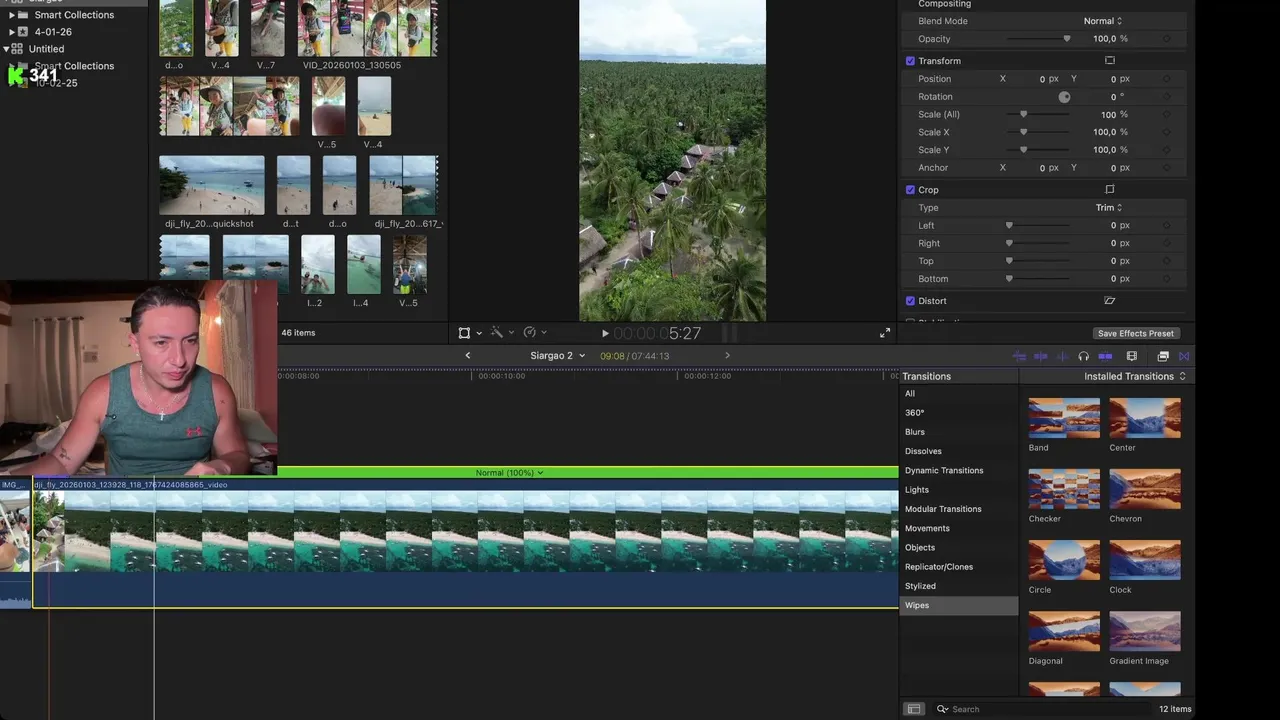
Task: Select the Dynamic Transitions category
Action: tap(958, 471)
